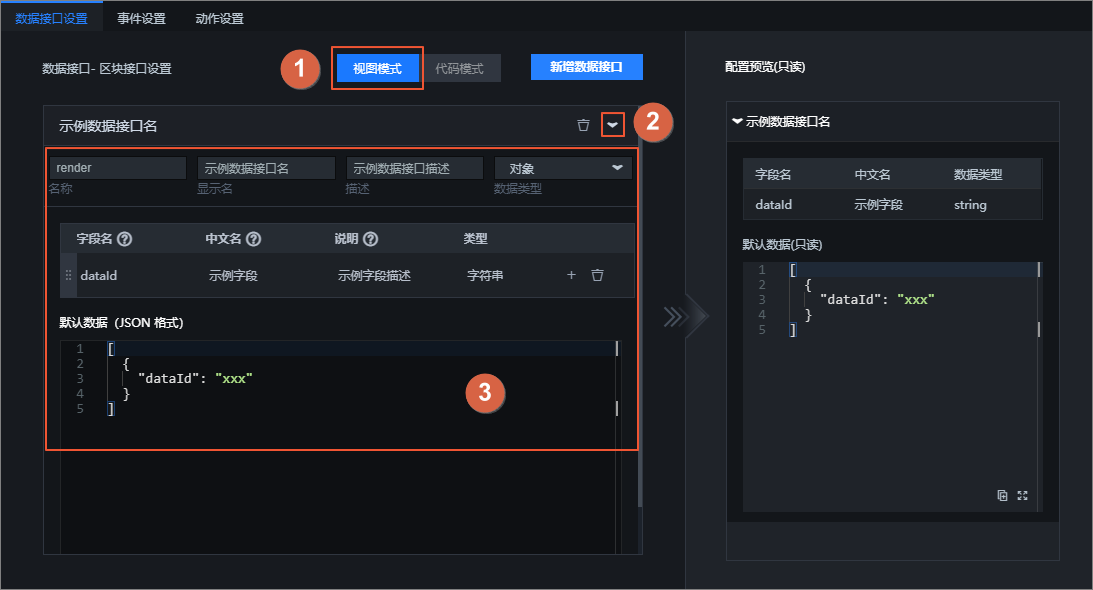Click the dataId field name cell
This screenshot has width=1093, height=590.
tap(99, 275)
